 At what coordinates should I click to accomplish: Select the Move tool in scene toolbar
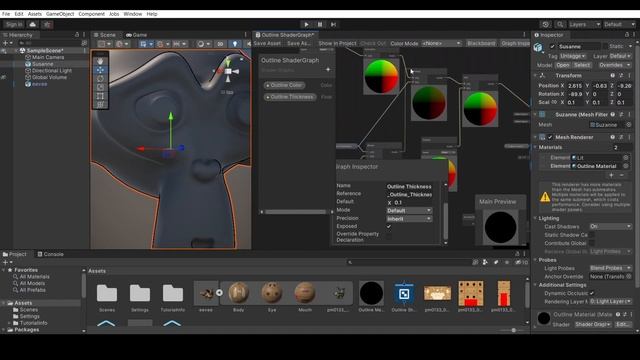pyautogui.click(x=100, y=70)
